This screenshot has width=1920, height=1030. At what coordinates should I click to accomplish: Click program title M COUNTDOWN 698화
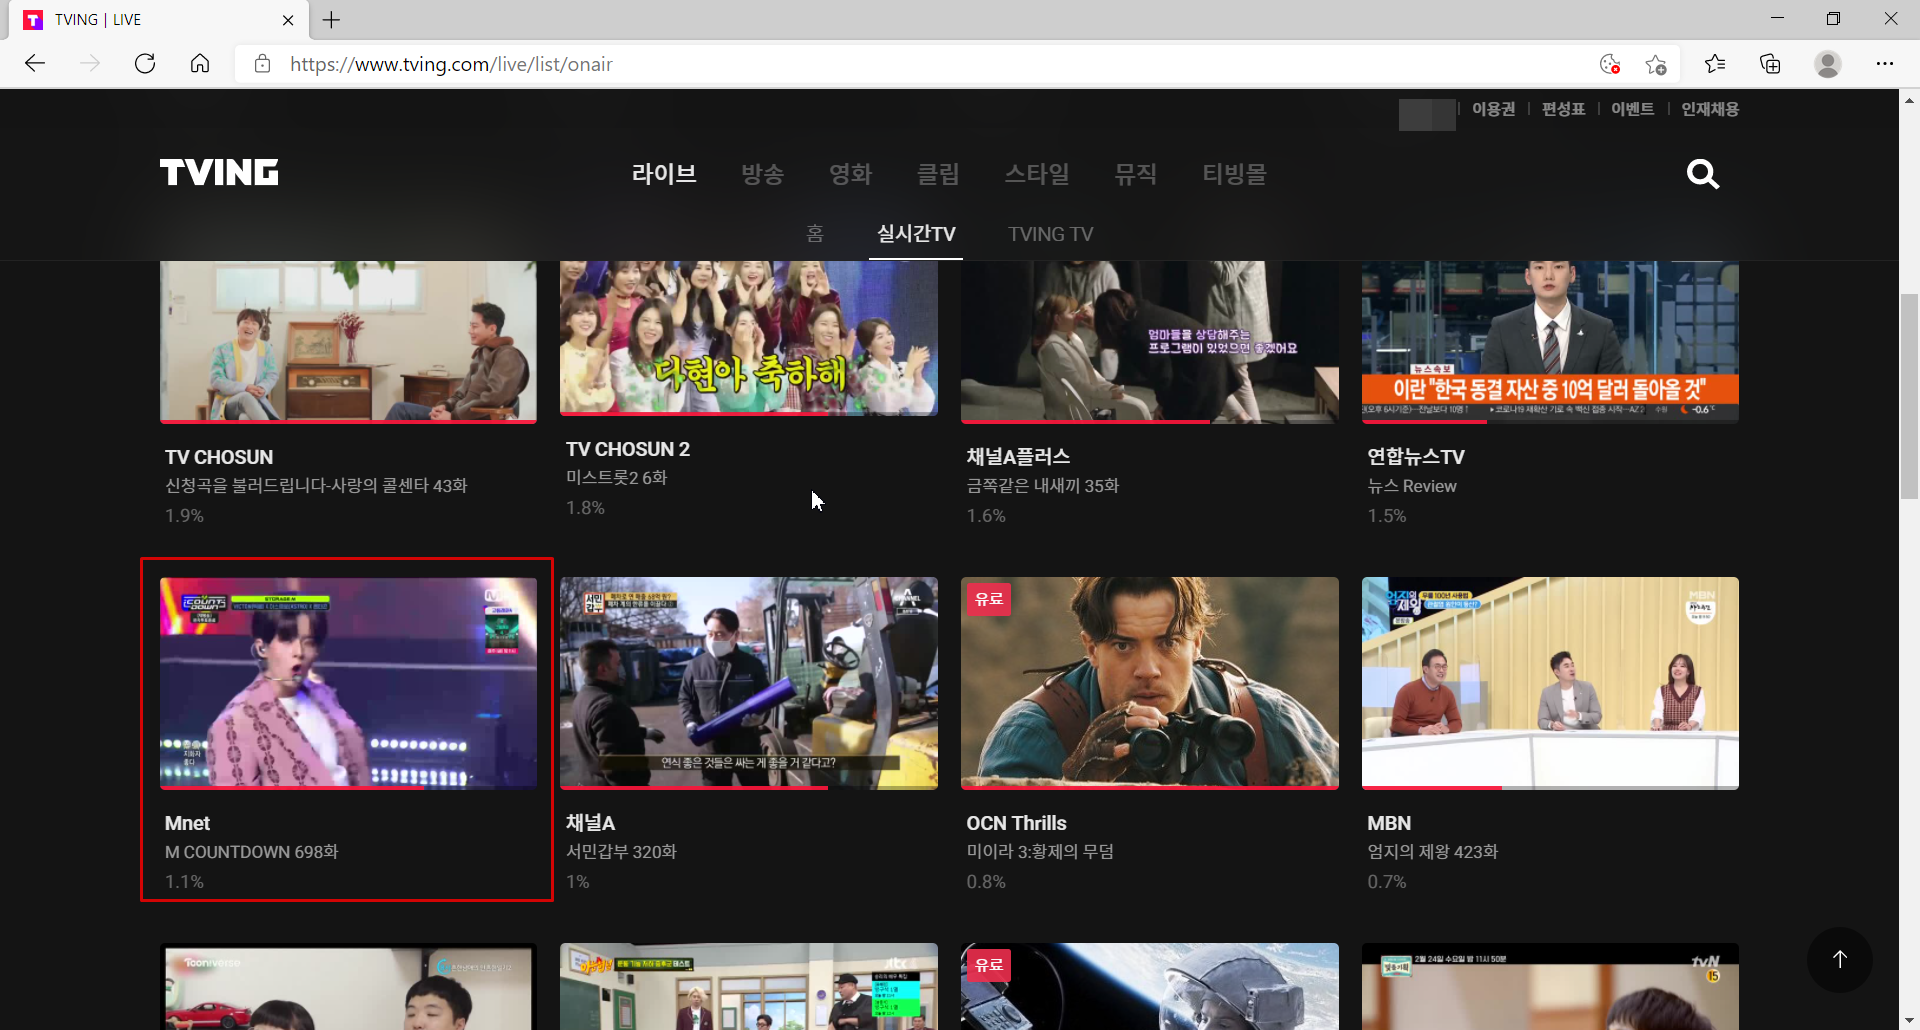click(251, 852)
